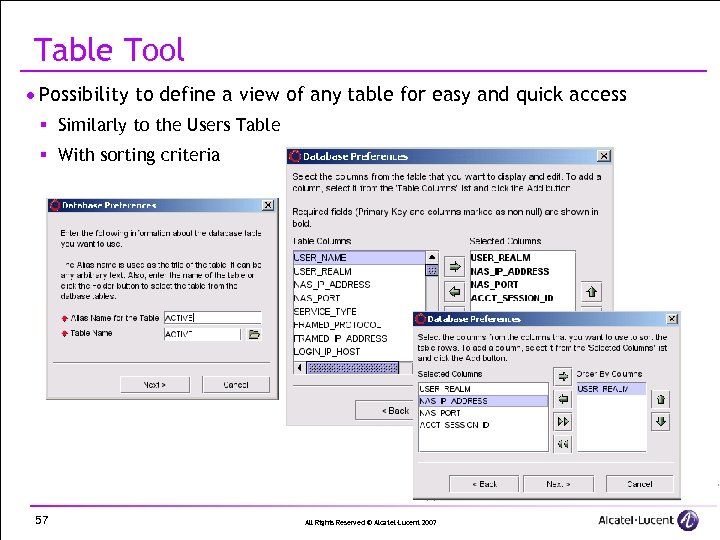This screenshot has width=720, height=540.
Task: Click the move up arrow beside Selected Columns list
Action: (591, 292)
